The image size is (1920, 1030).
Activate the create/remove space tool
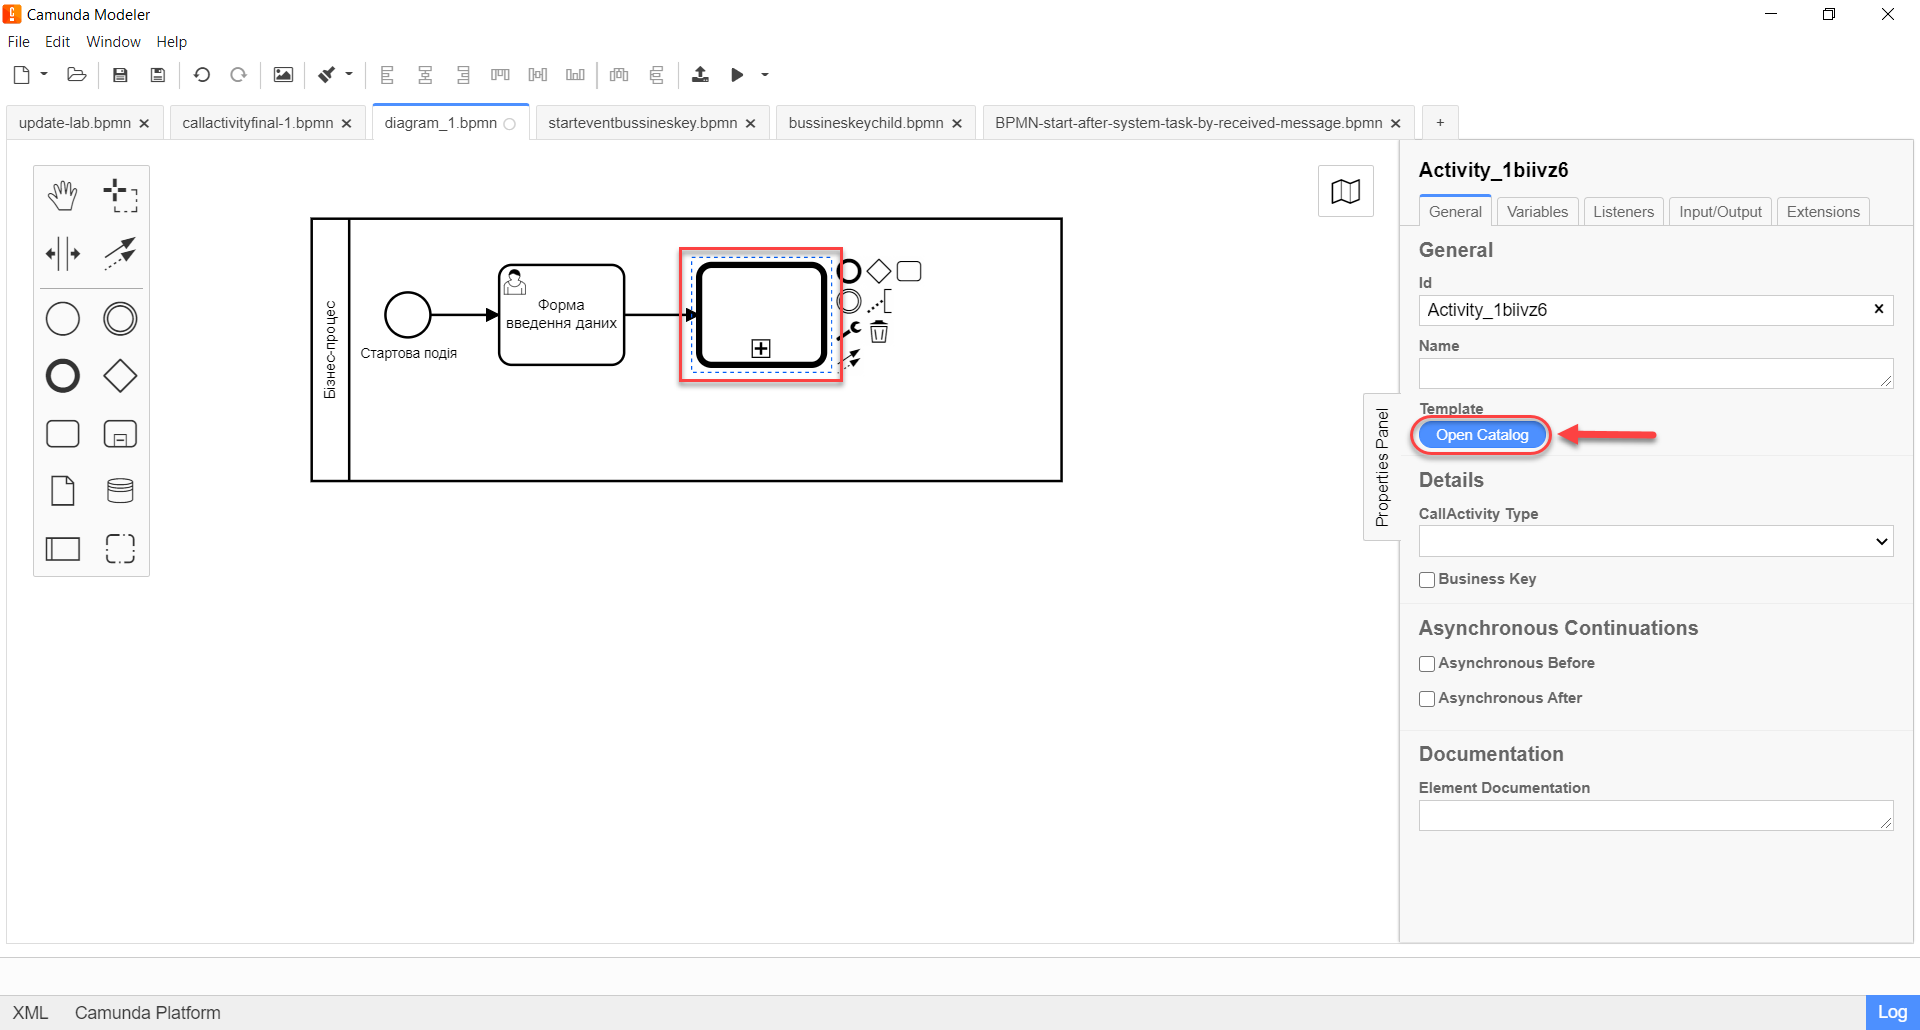tap(63, 253)
